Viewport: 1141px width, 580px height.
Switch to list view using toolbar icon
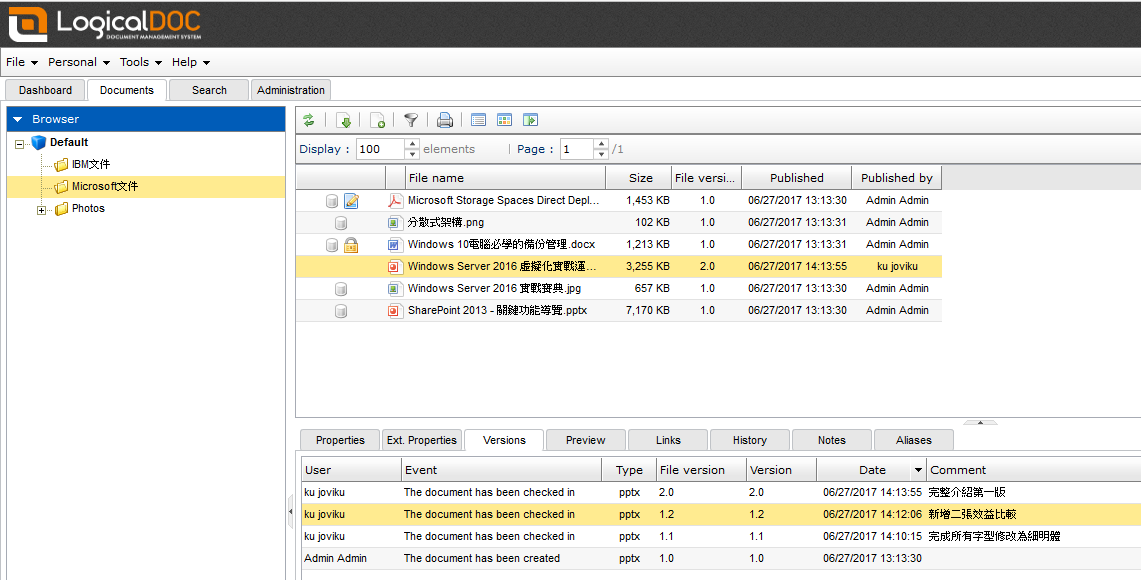coord(478,120)
